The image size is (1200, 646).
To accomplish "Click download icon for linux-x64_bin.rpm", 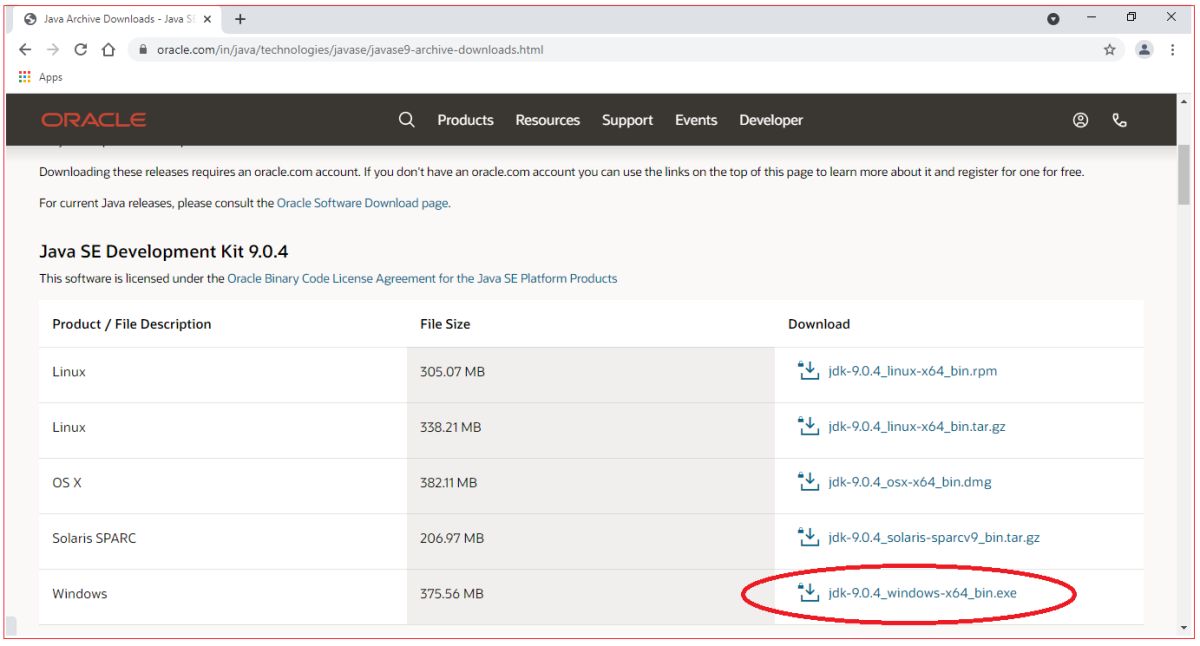I will (x=808, y=371).
